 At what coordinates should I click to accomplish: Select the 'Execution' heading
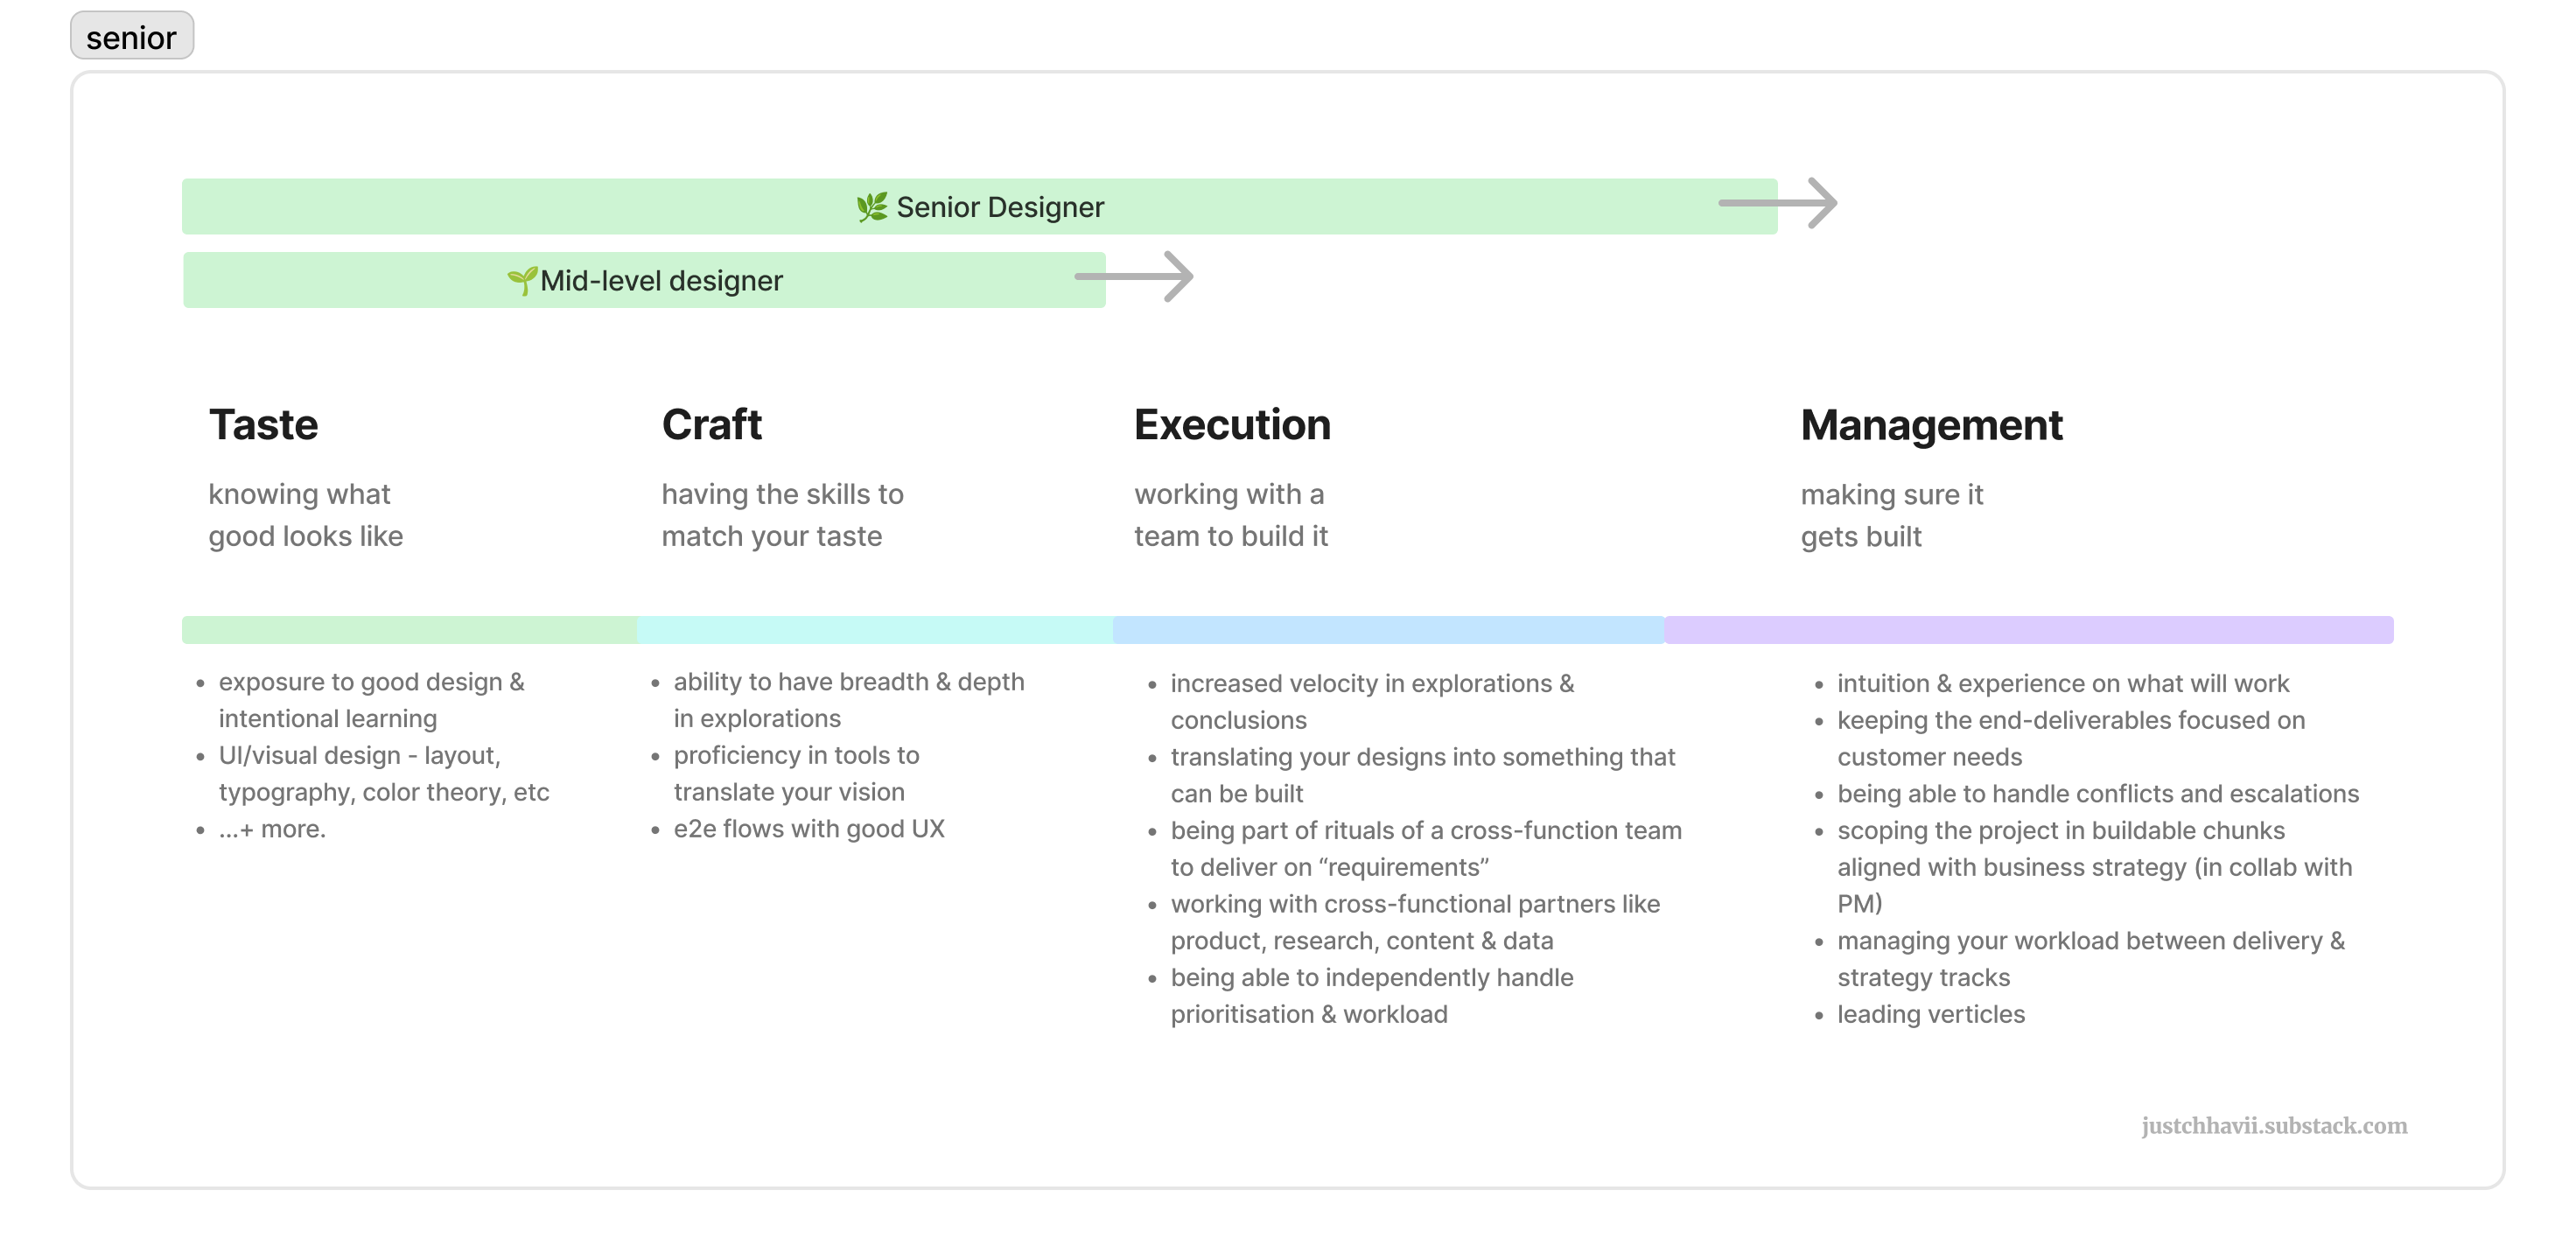click(1232, 425)
